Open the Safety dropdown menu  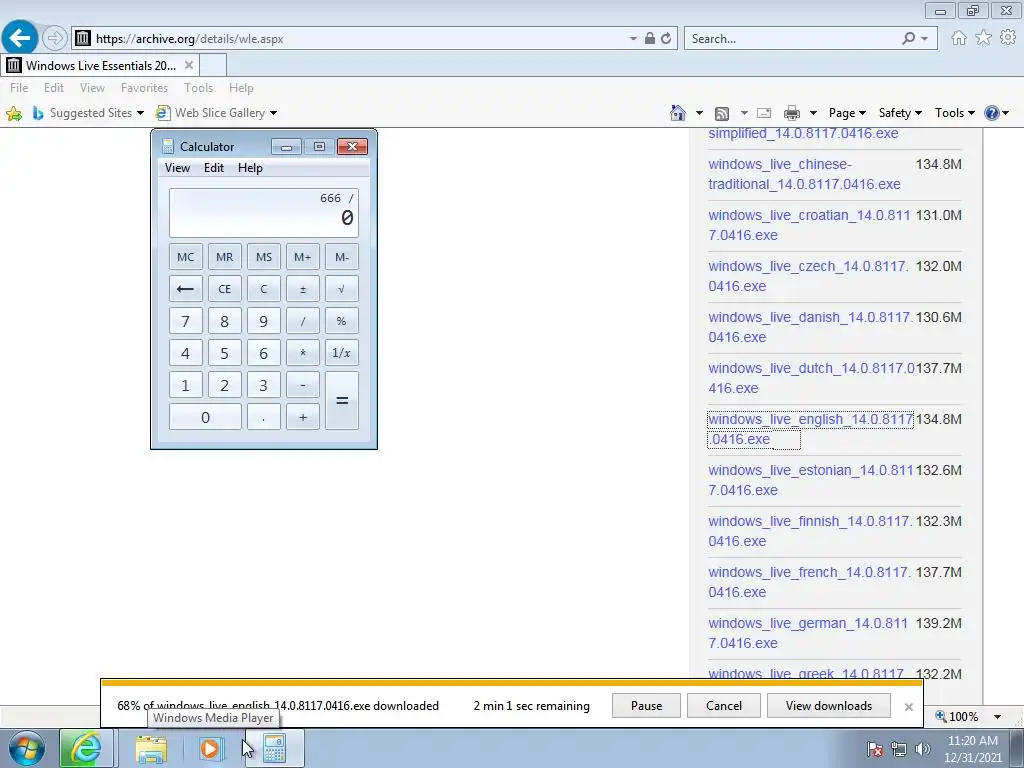[900, 113]
